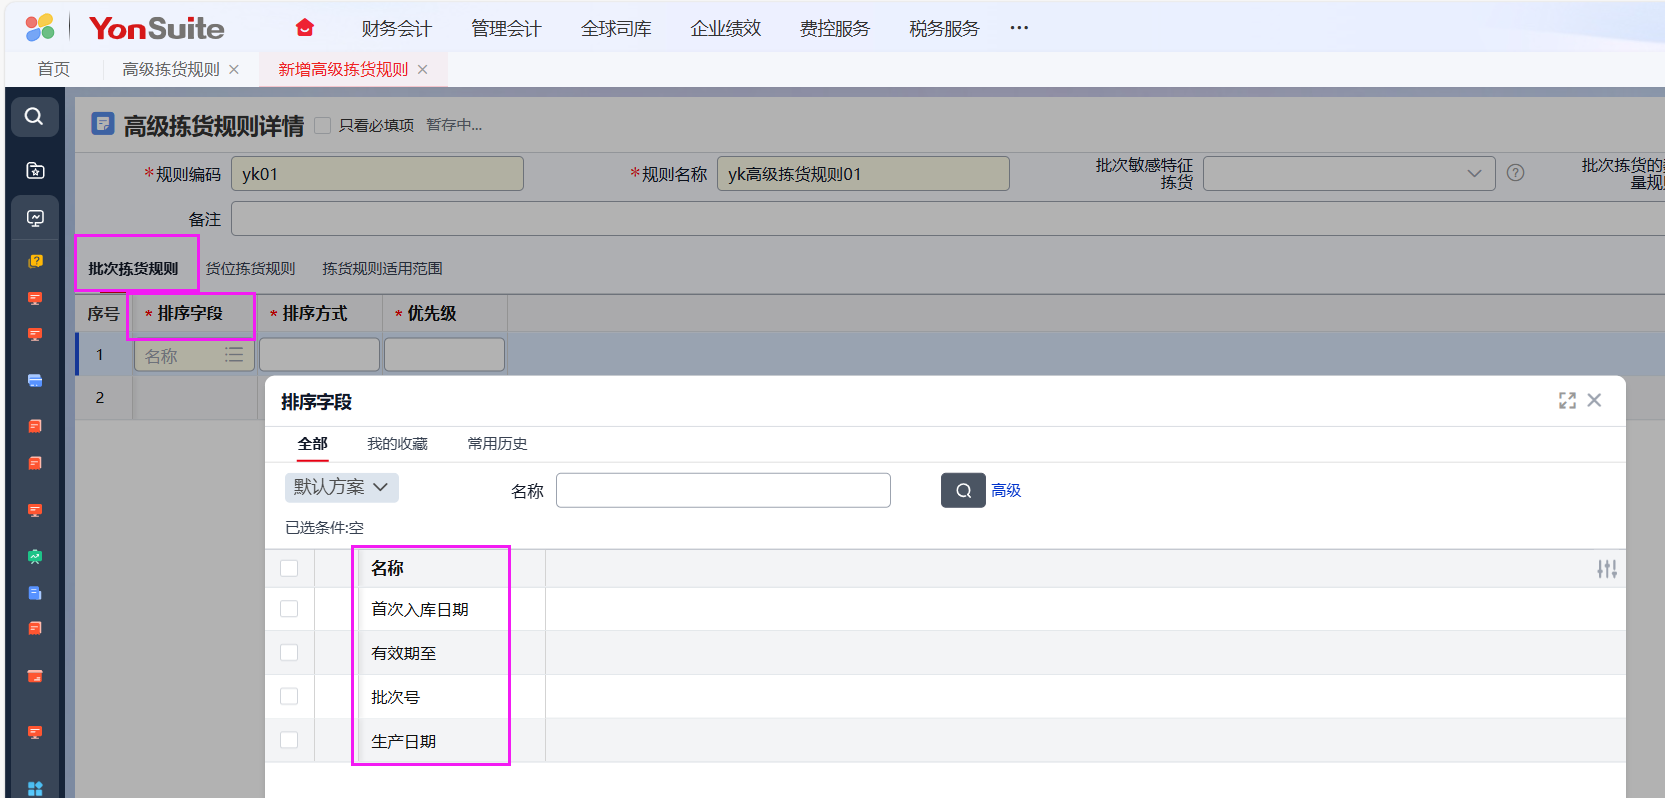Switch to the 我的收藏 tab
This screenshot has width=1665, height=798.
coord(397,444)
